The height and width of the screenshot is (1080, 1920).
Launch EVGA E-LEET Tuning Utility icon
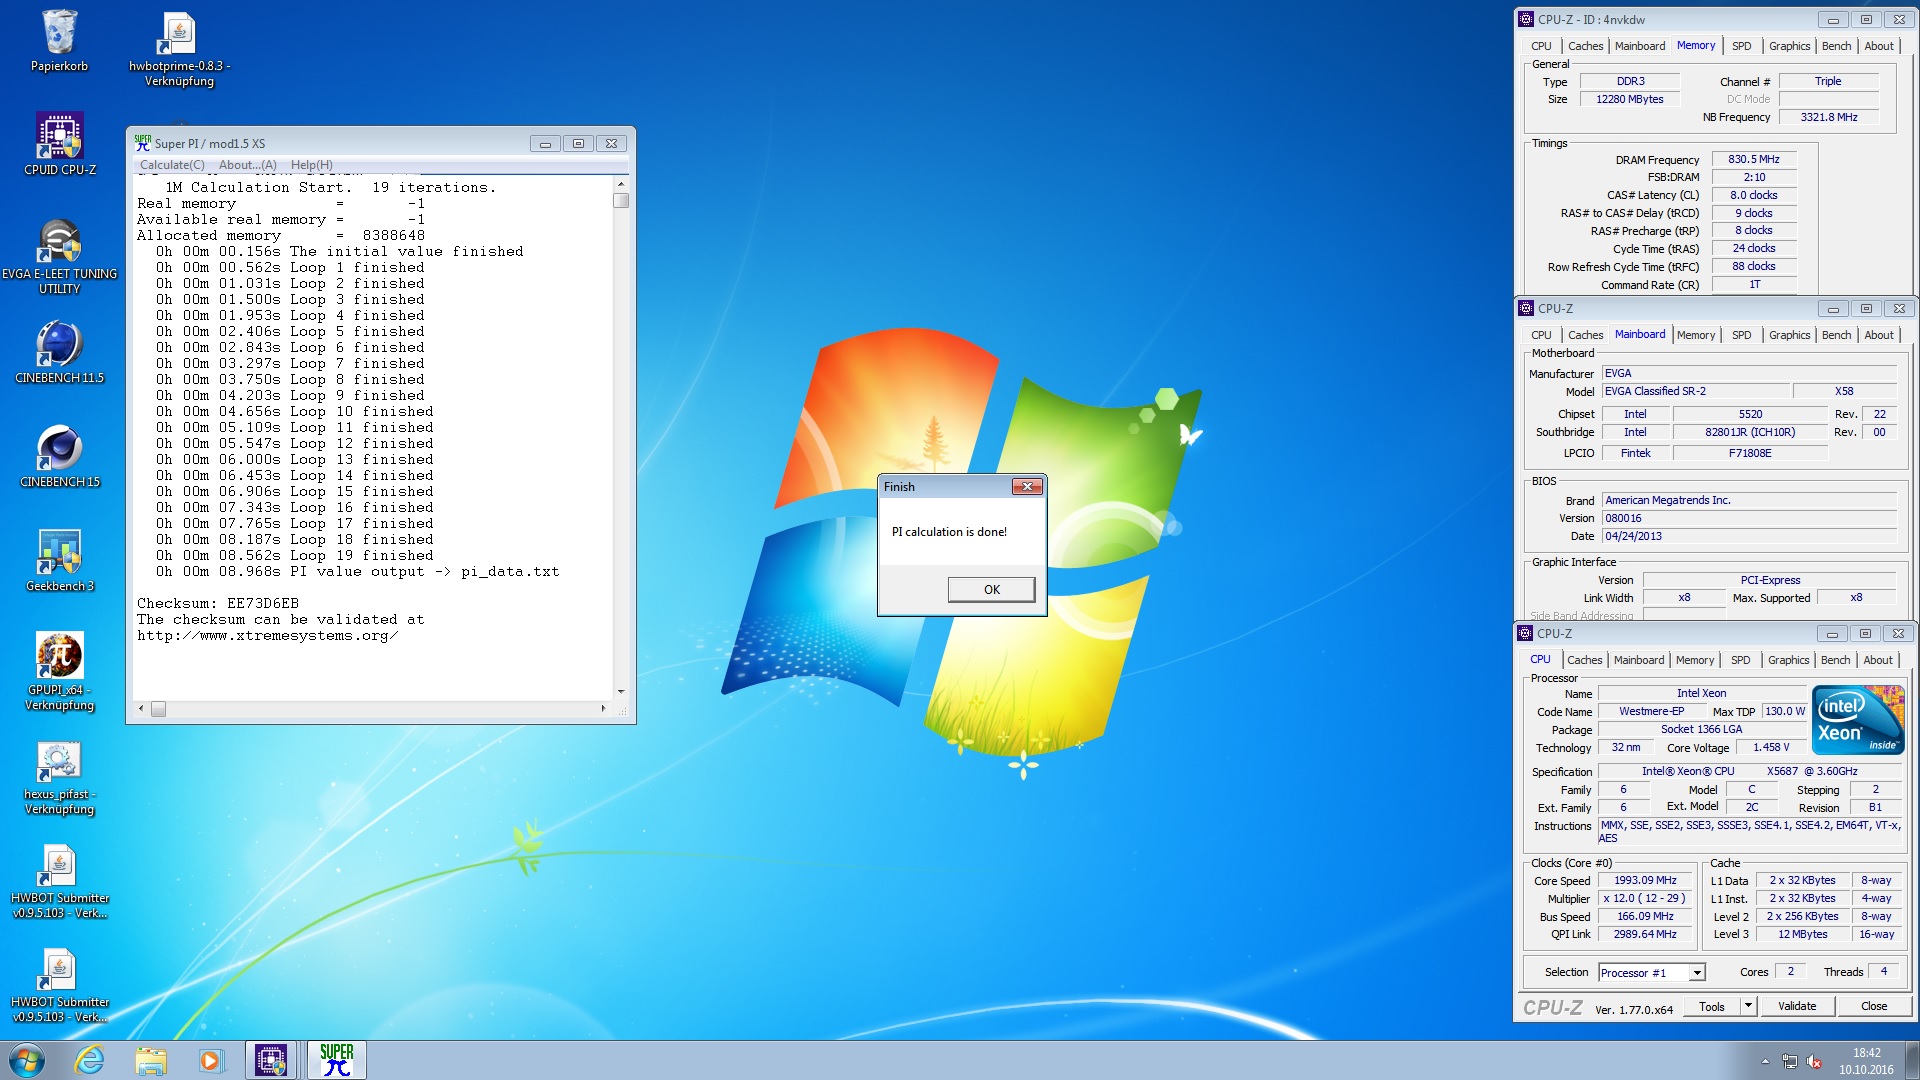click(x=59, y=257)
